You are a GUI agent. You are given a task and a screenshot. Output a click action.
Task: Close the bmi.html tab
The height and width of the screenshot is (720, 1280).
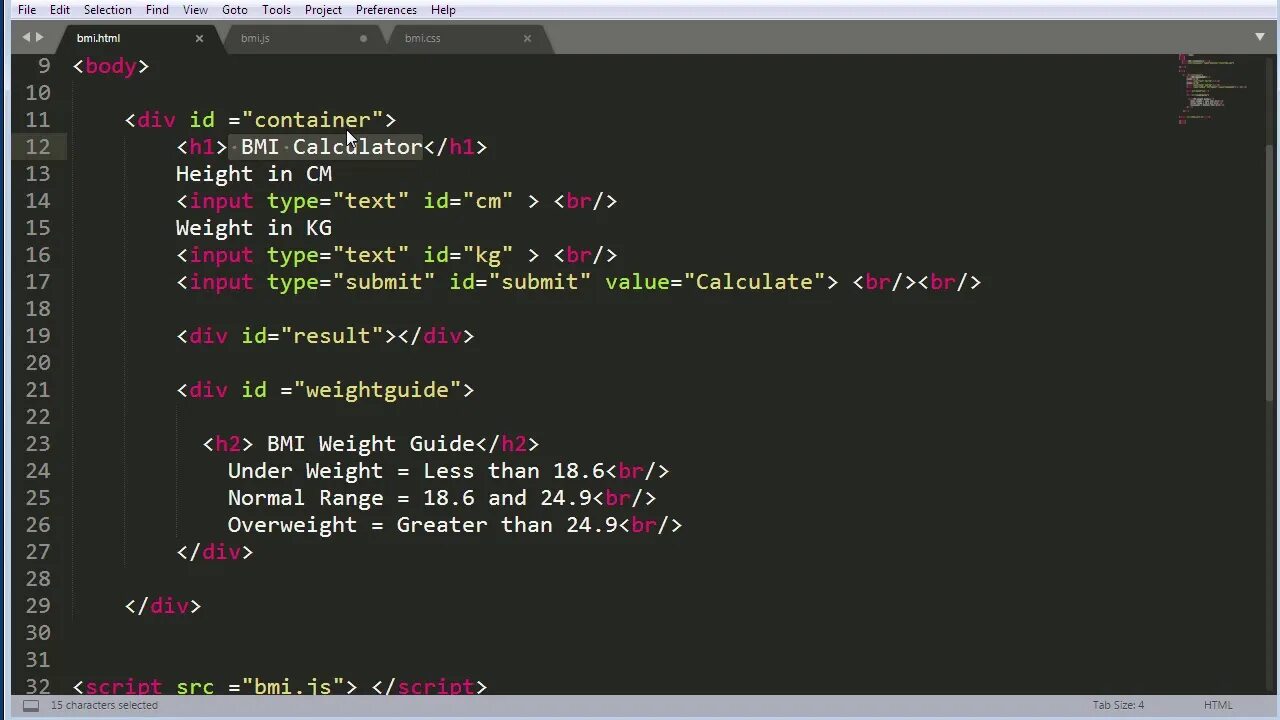pos(199,38)
